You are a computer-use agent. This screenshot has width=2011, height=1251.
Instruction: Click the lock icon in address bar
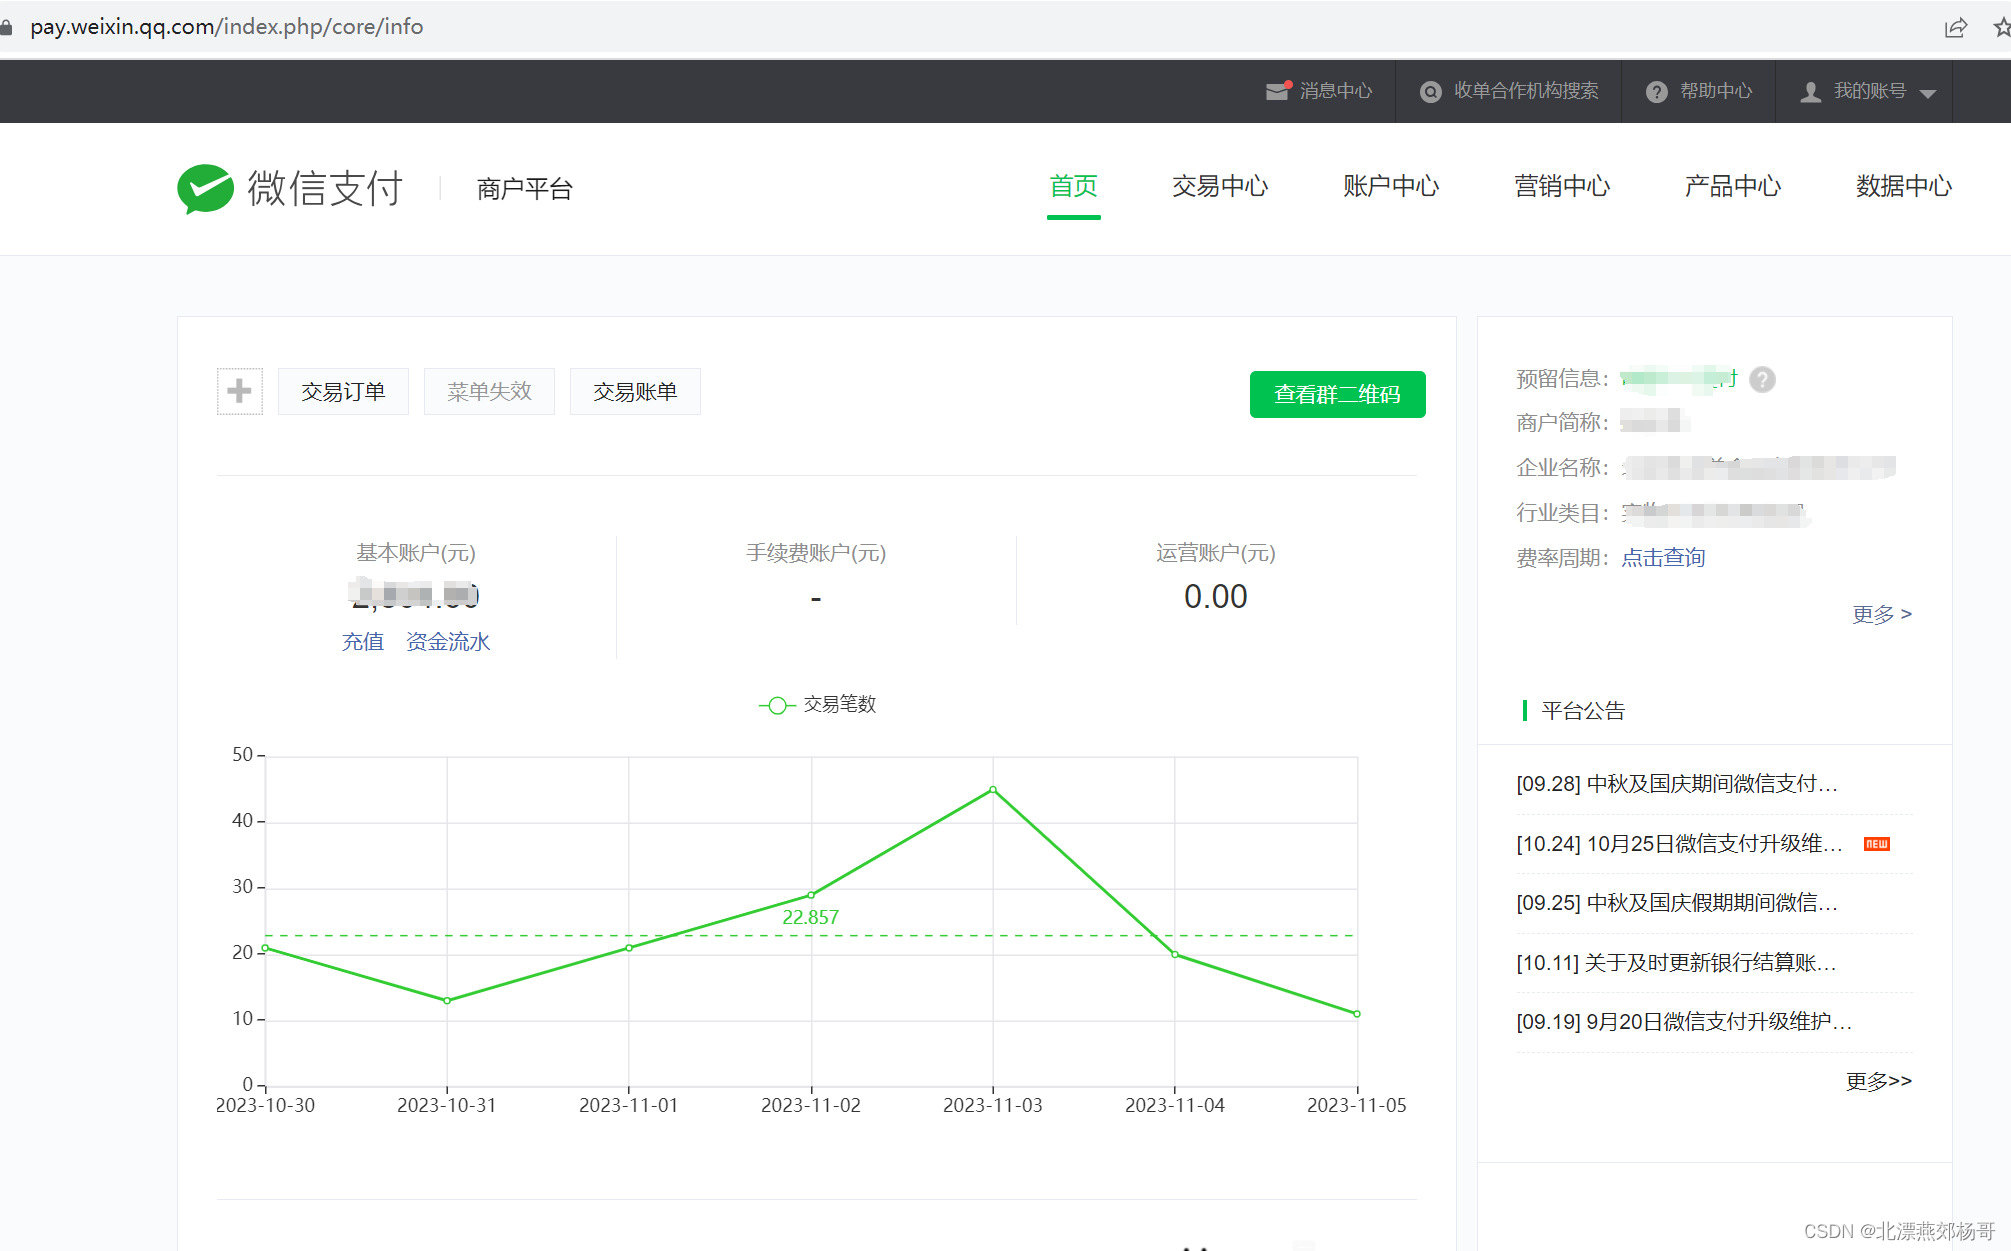[7, 27]
